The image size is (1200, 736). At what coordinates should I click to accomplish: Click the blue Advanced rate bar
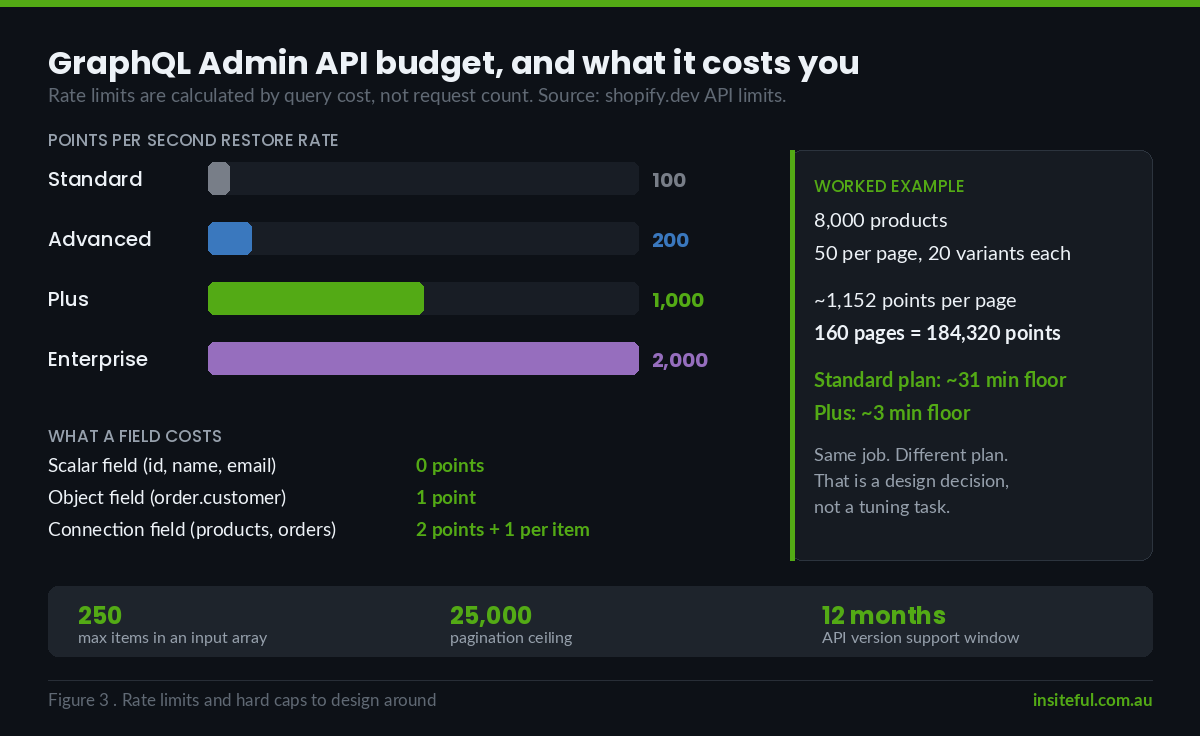pos(230,239)
